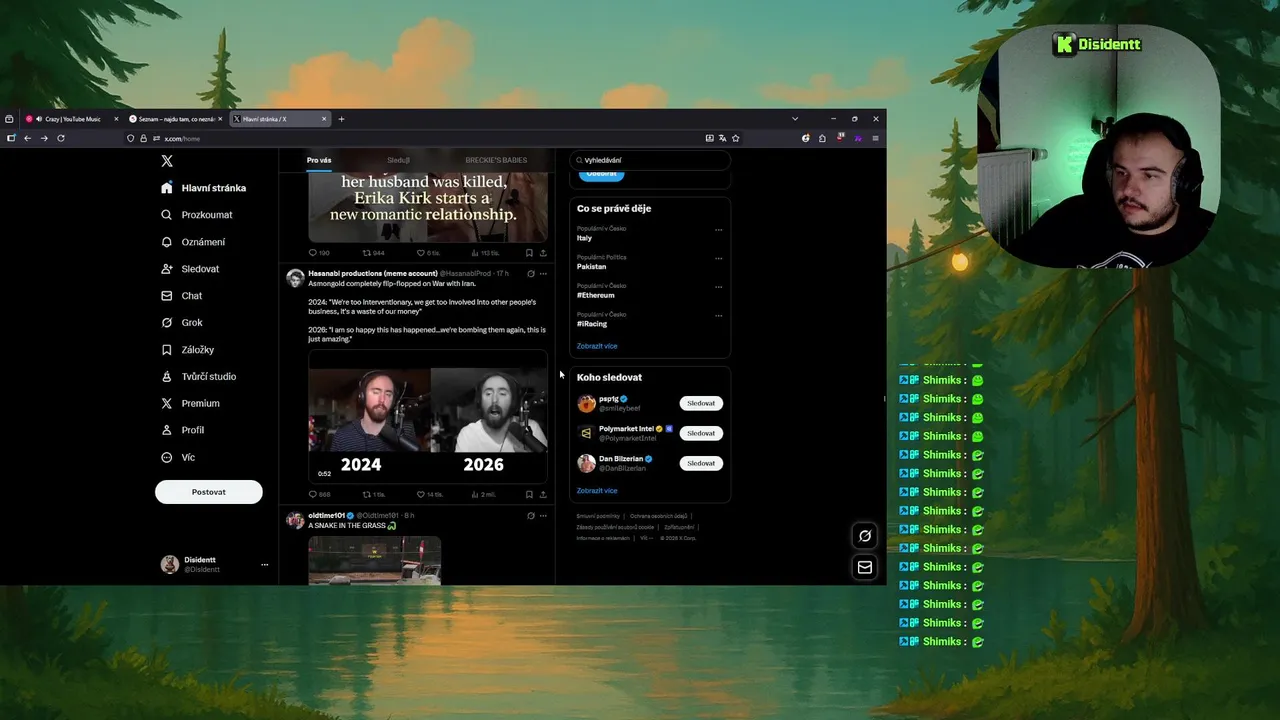
Task: Reply to the Erika Kirk post
Action: pos(319,253)
